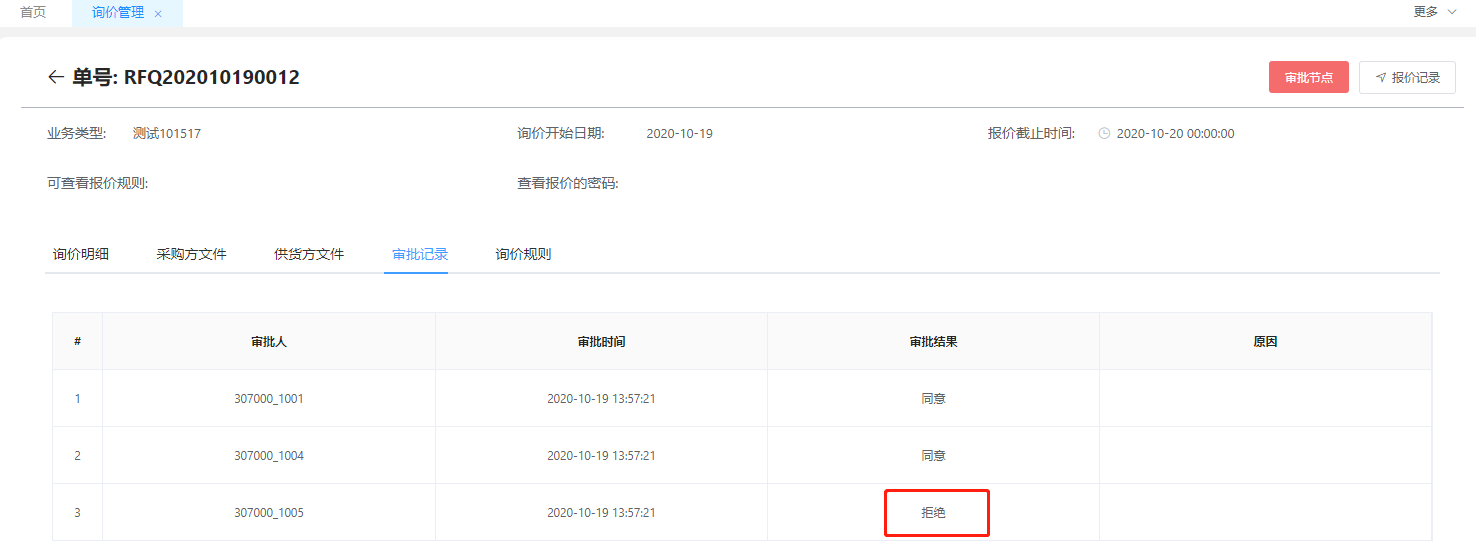
Task: Click the approval time for 307000_1001
Action: click(601, 398)
